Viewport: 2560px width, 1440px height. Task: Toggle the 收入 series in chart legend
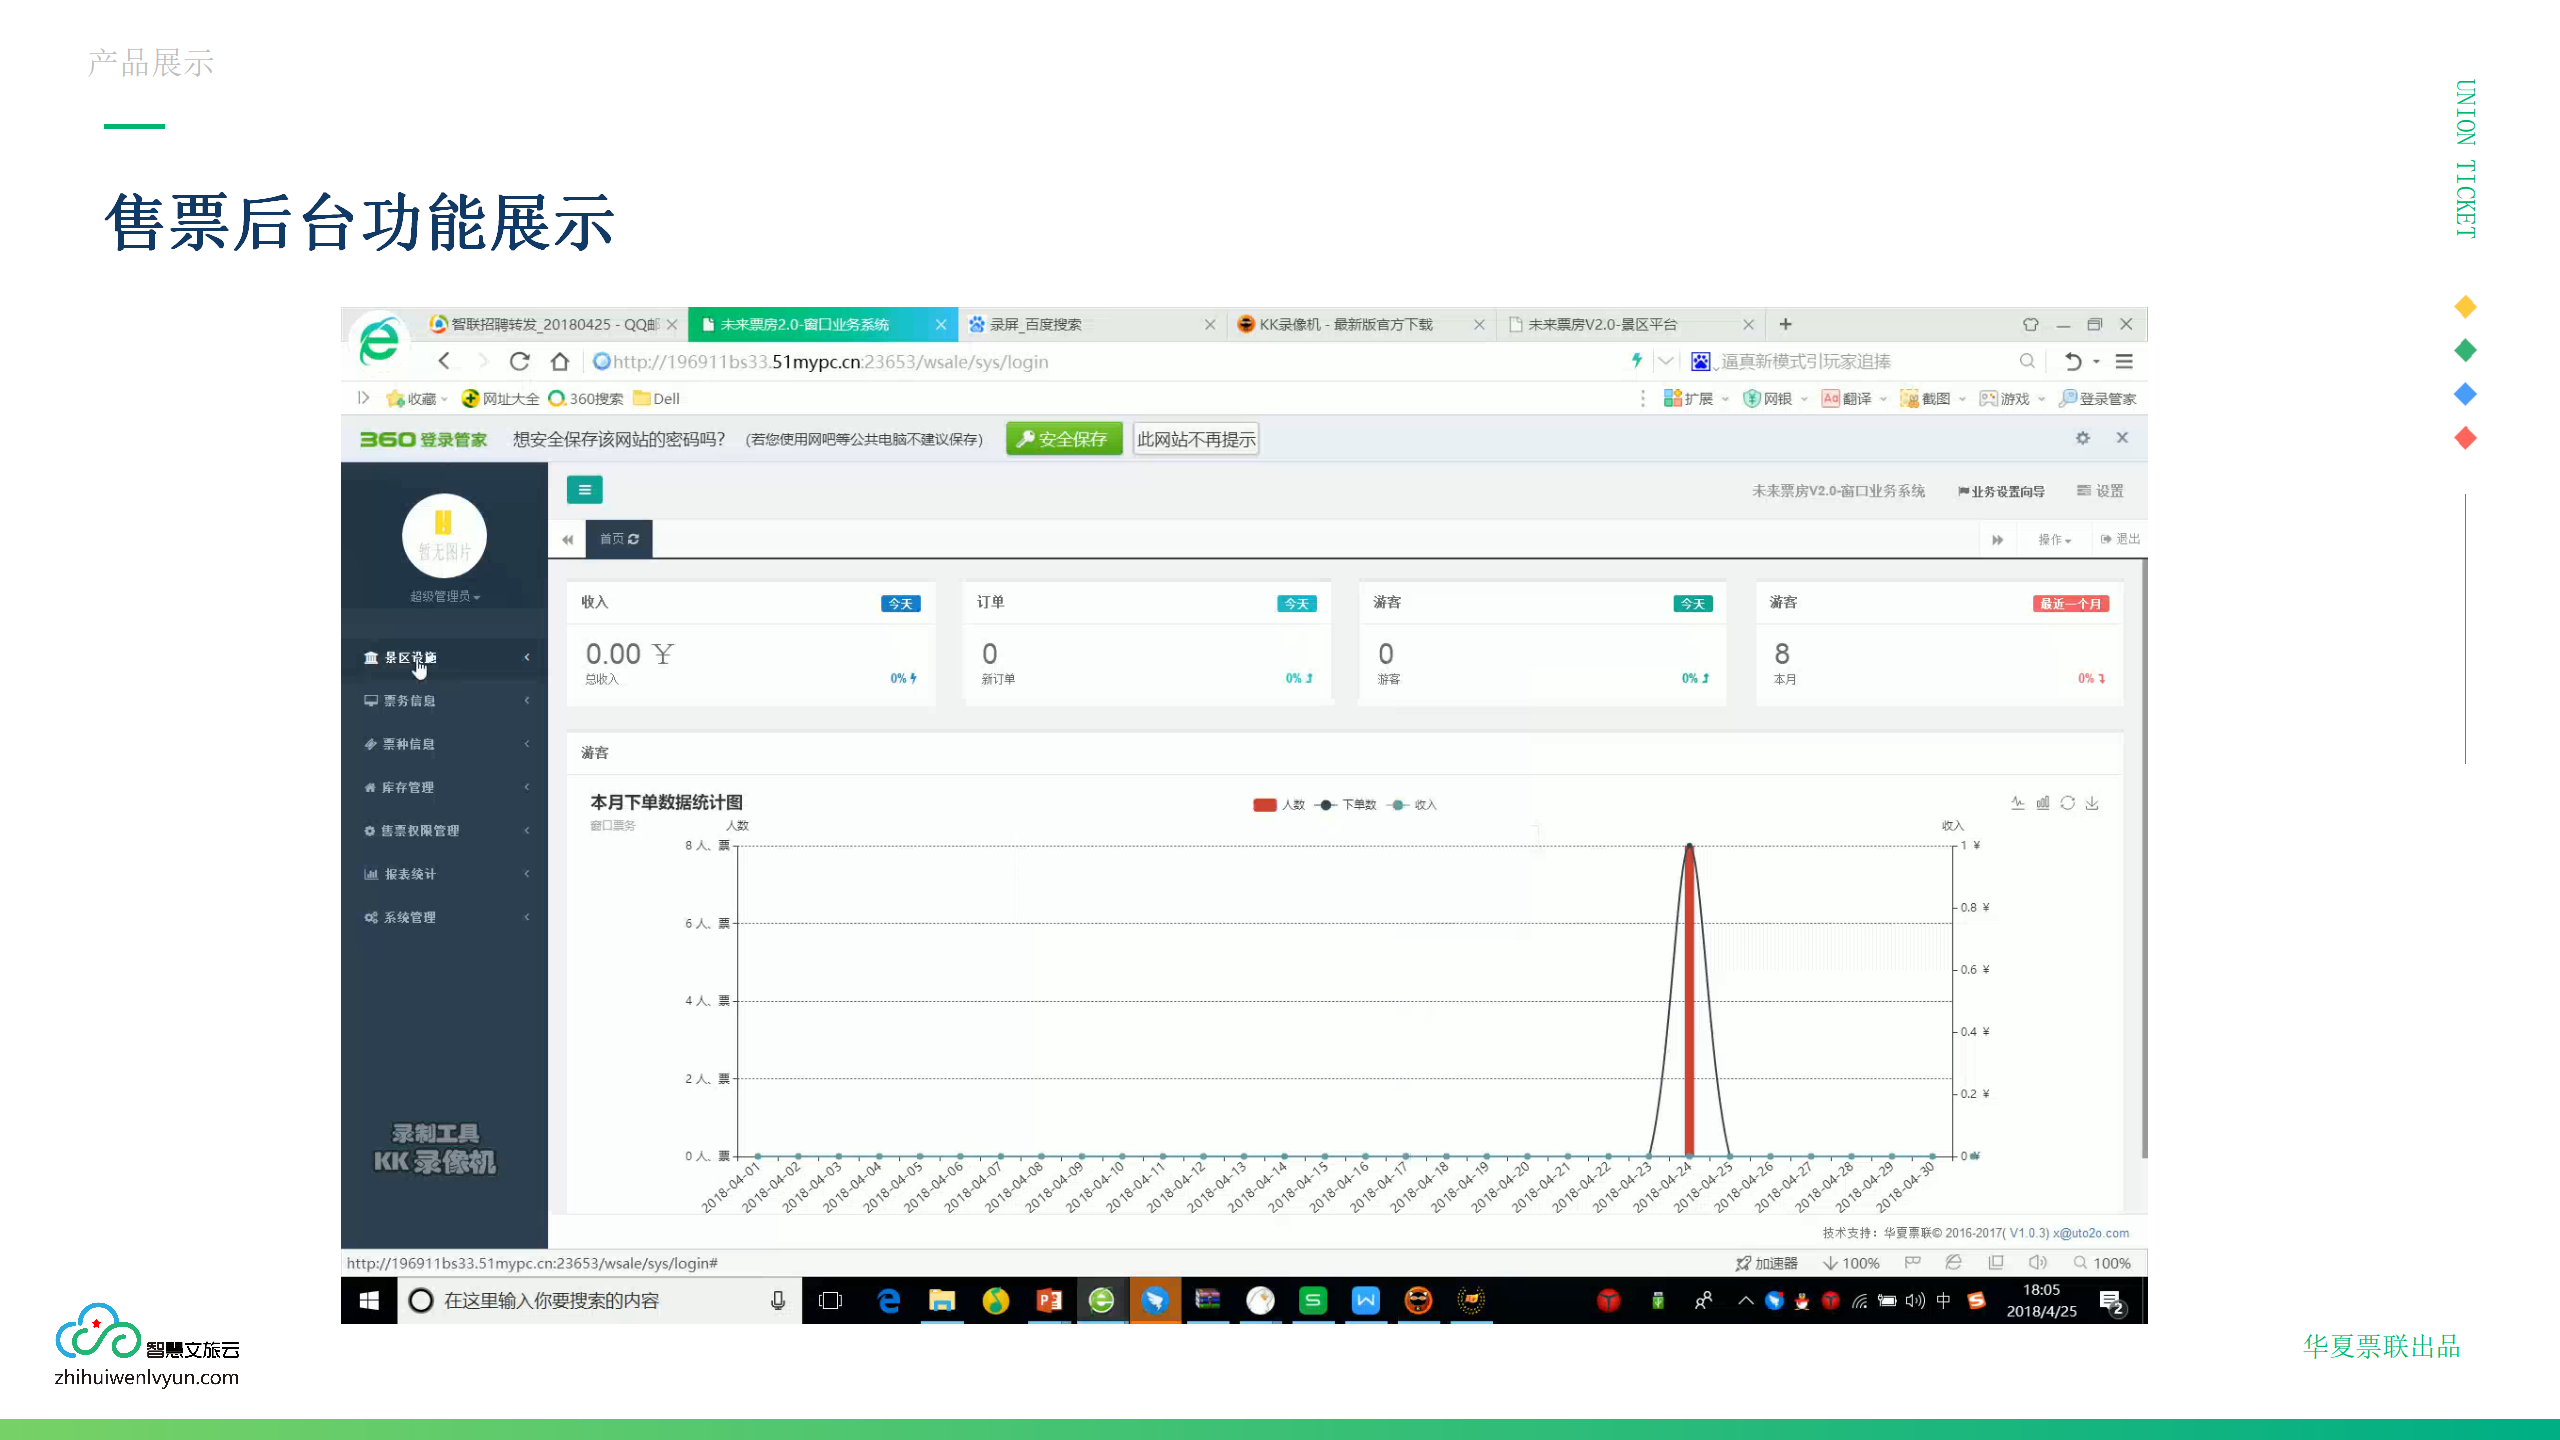(x=1413, y=805)
